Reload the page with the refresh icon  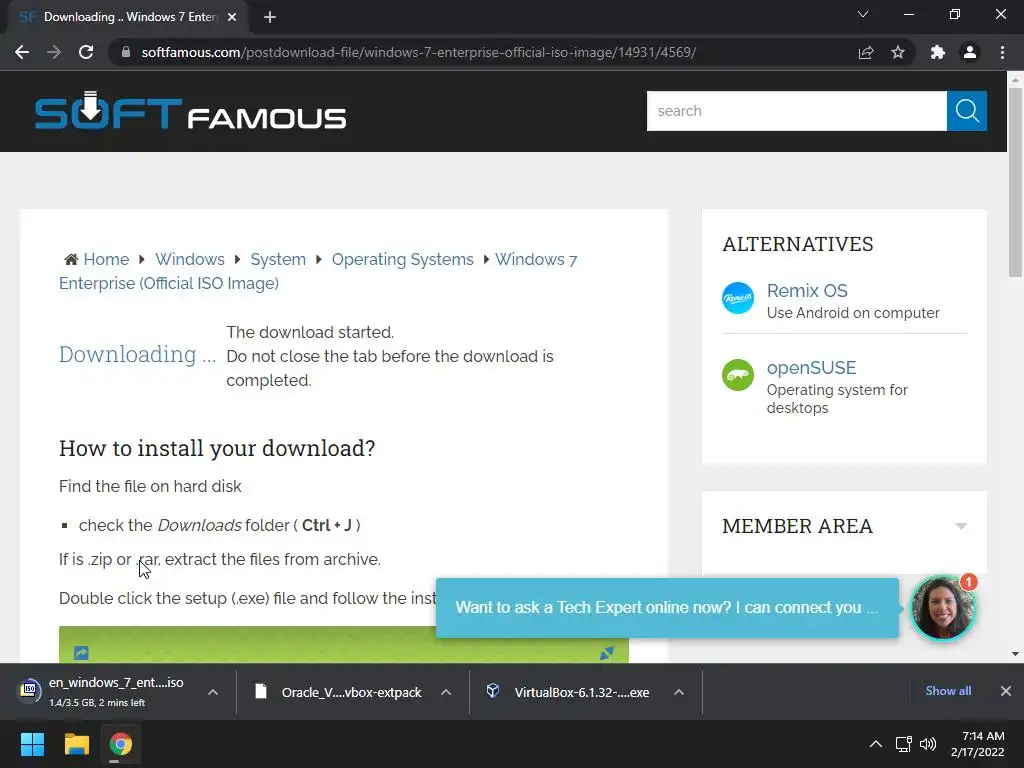click(x=86, y=52)
